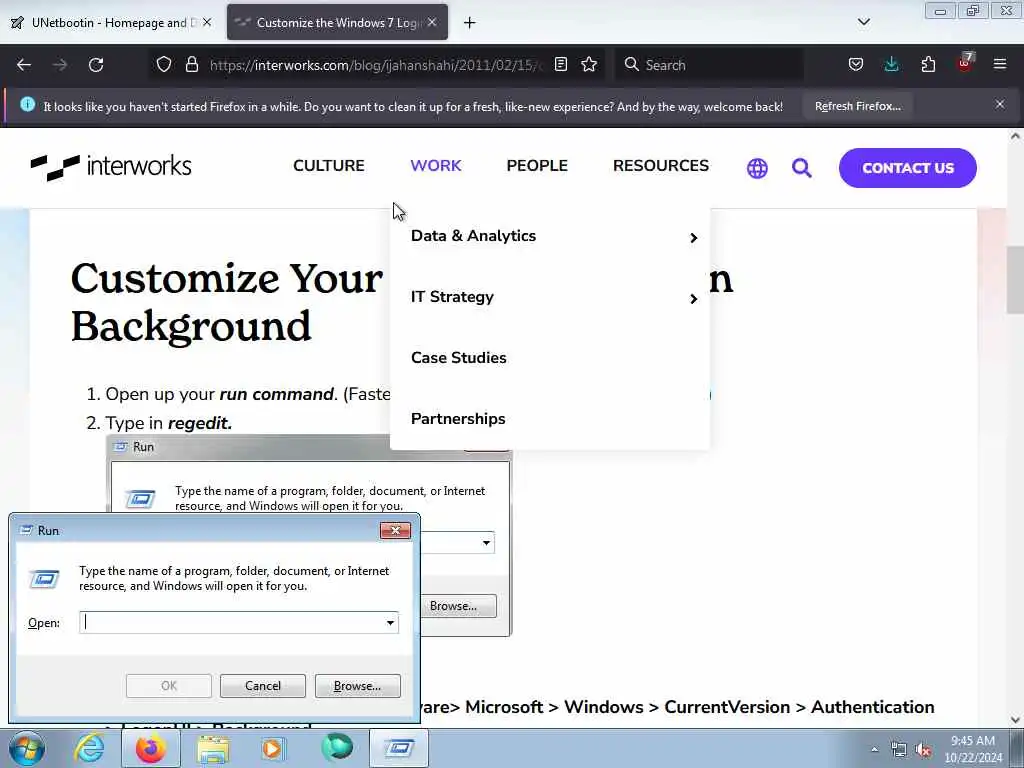The image size is (1024, 768).
Task: Click the Run dialog program icon
Action: (44, 579)
